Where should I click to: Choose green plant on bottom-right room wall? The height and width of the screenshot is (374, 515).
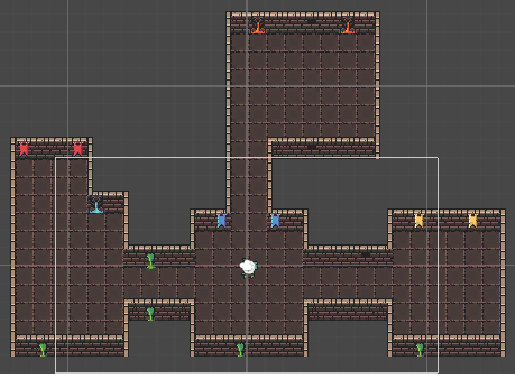(420, 350)
